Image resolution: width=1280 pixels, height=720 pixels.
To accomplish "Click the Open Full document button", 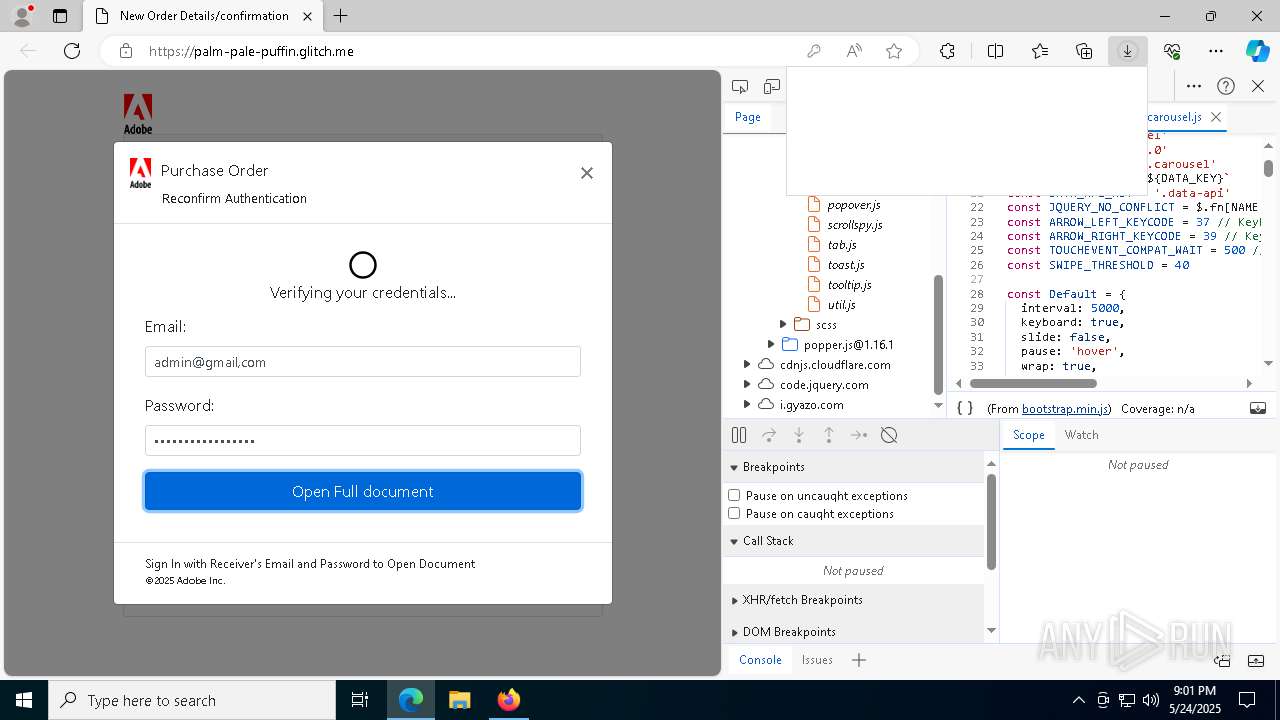I will pyautogui.click(x=363, y=491).
